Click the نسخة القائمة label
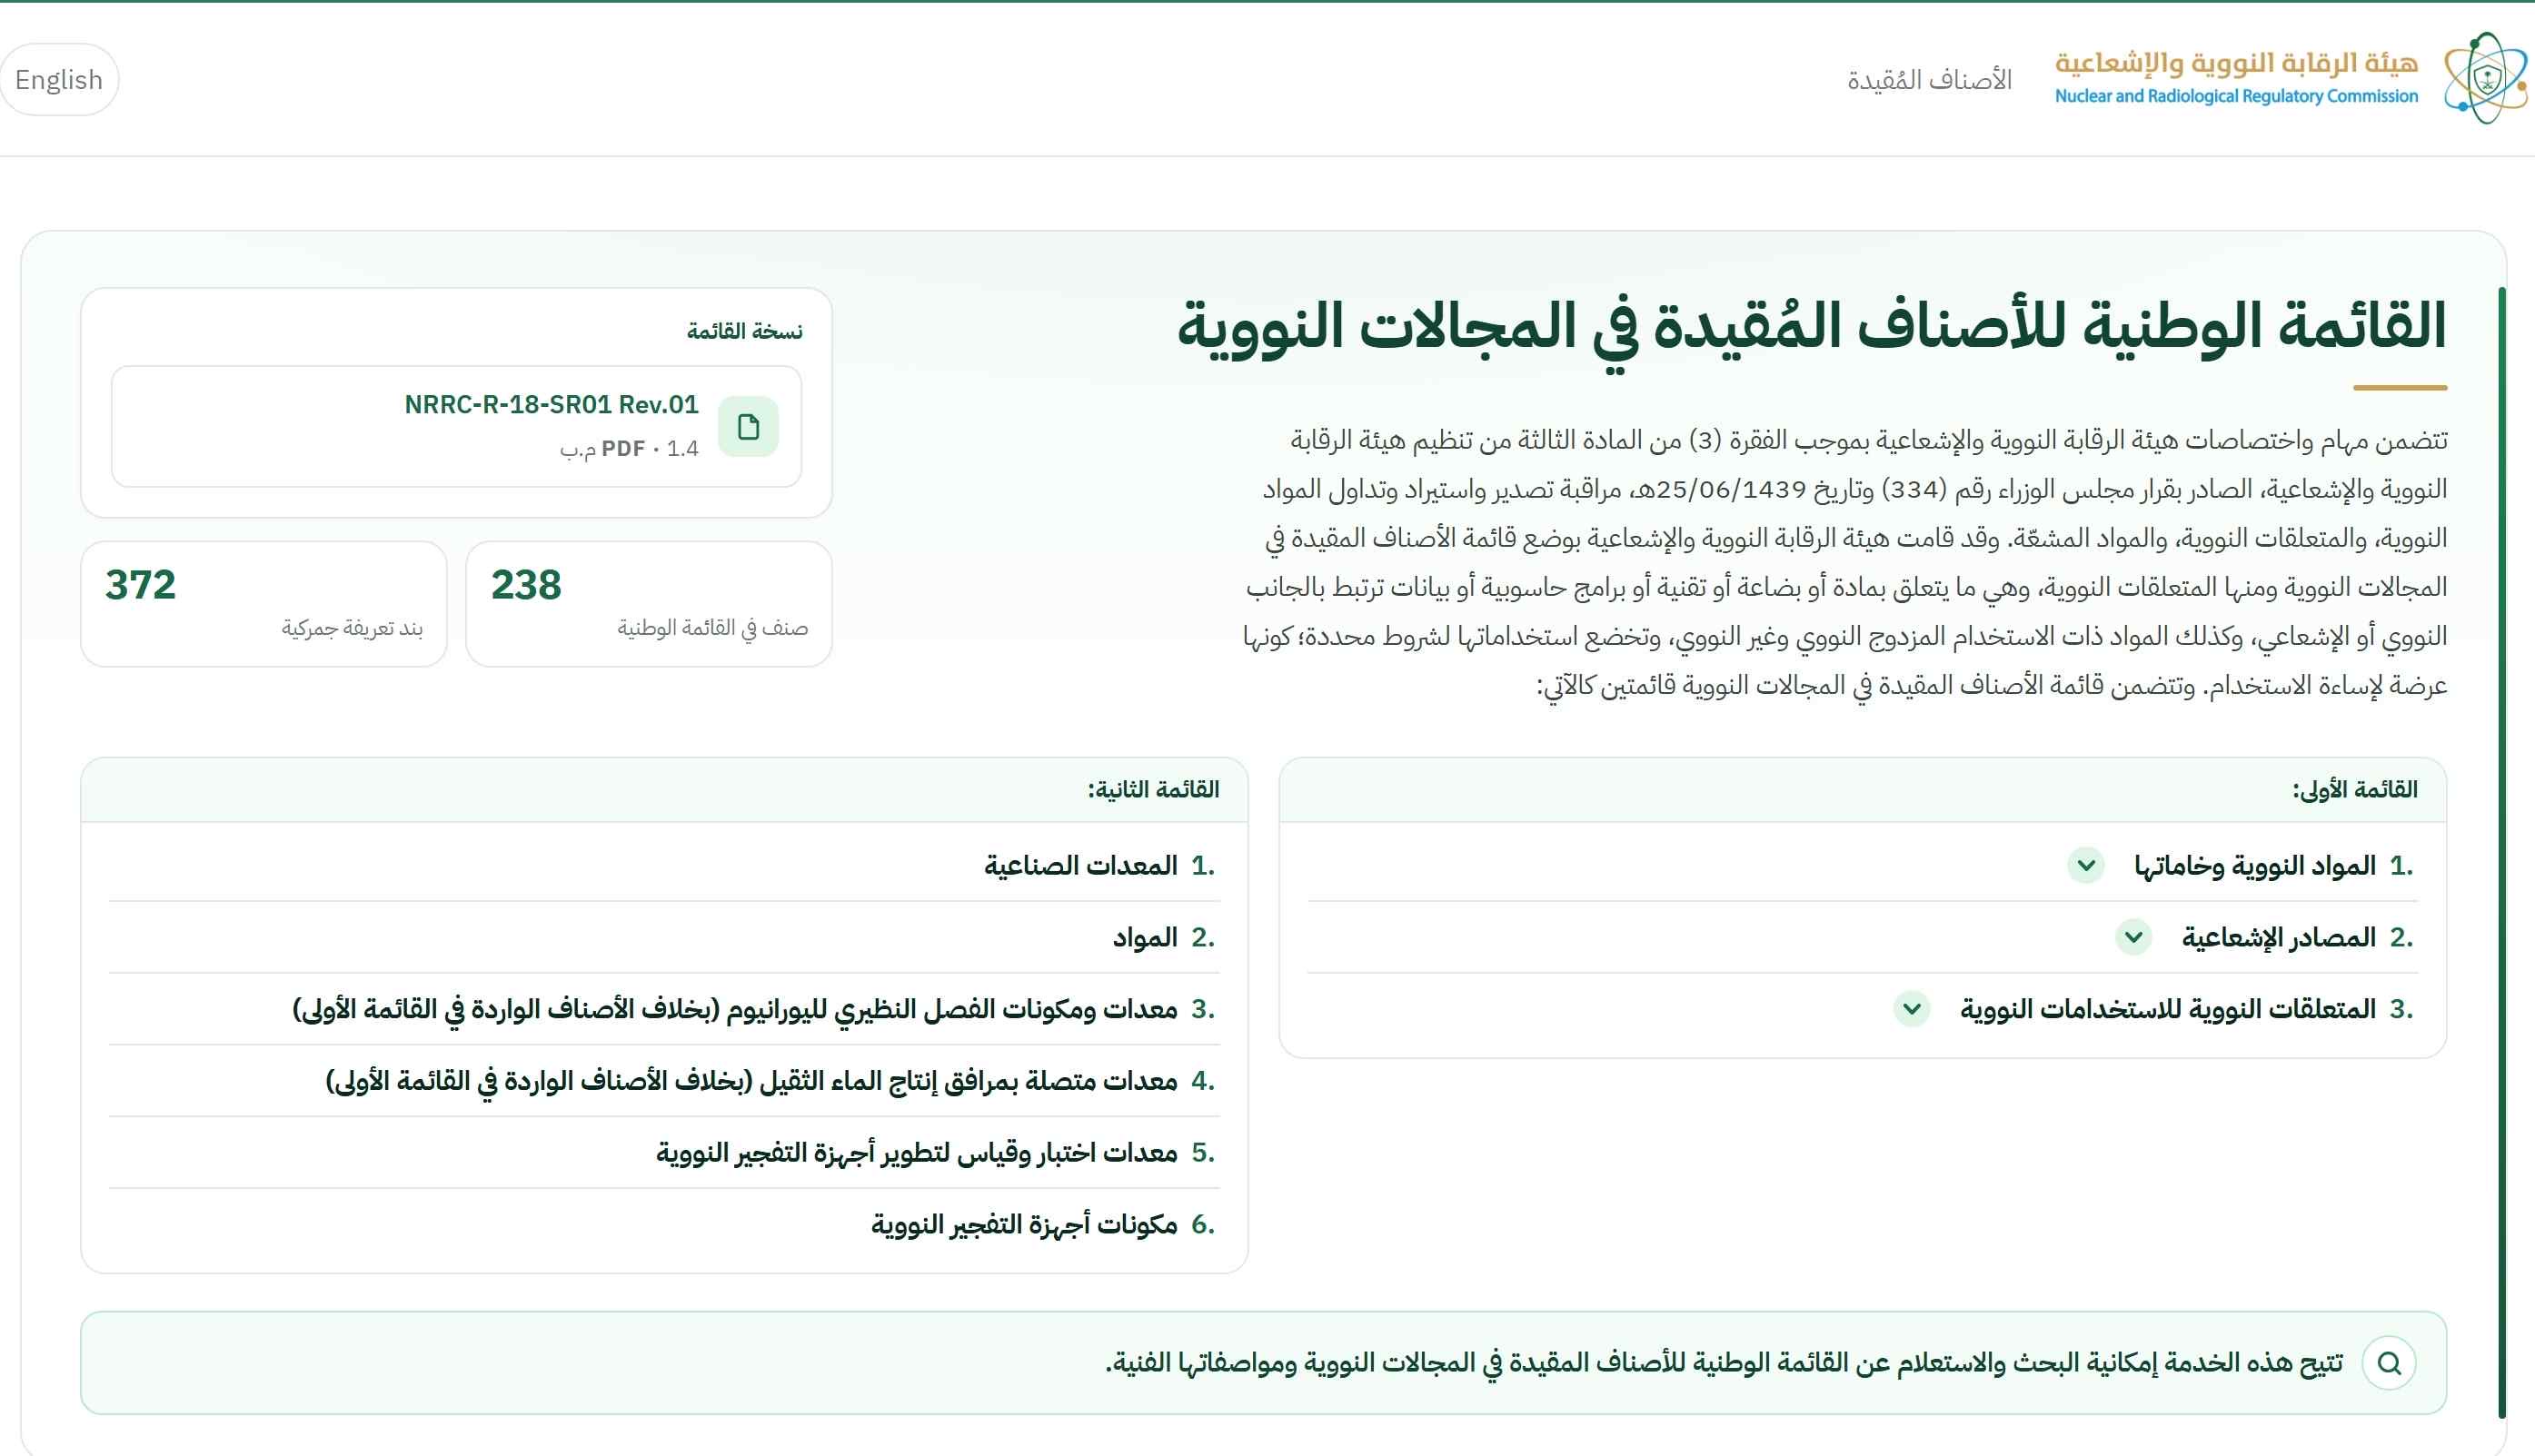 744,331
